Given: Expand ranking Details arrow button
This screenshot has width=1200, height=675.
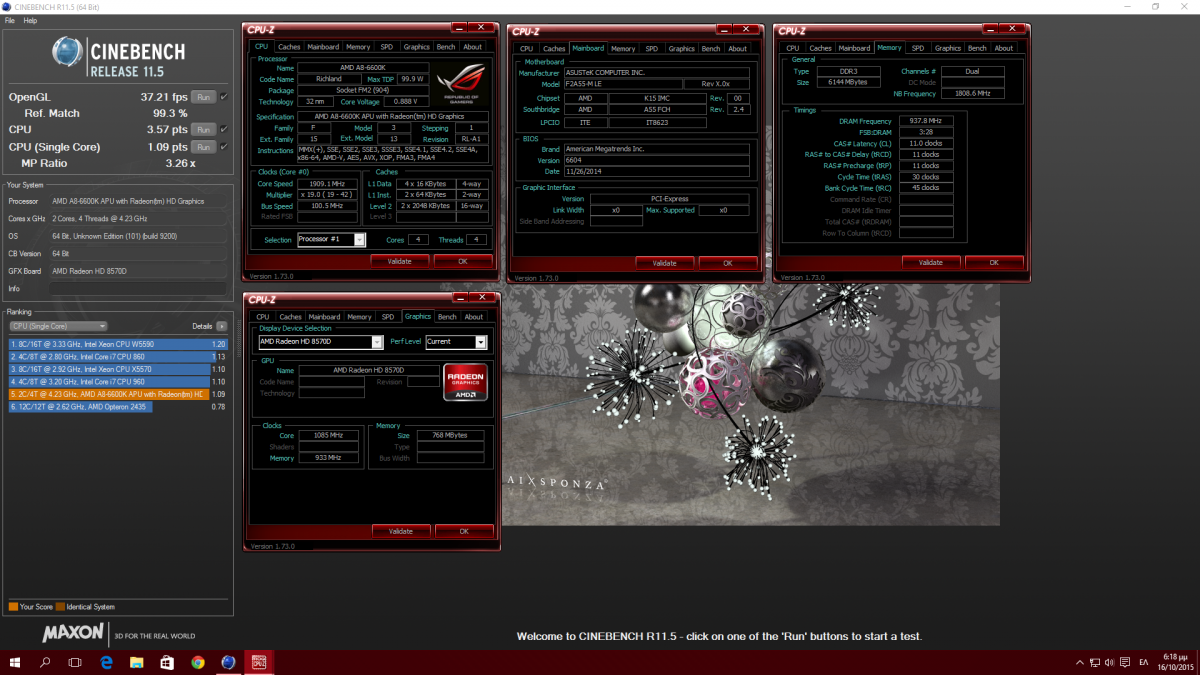Looking at the screenshot, I should (x=221, y=326).
